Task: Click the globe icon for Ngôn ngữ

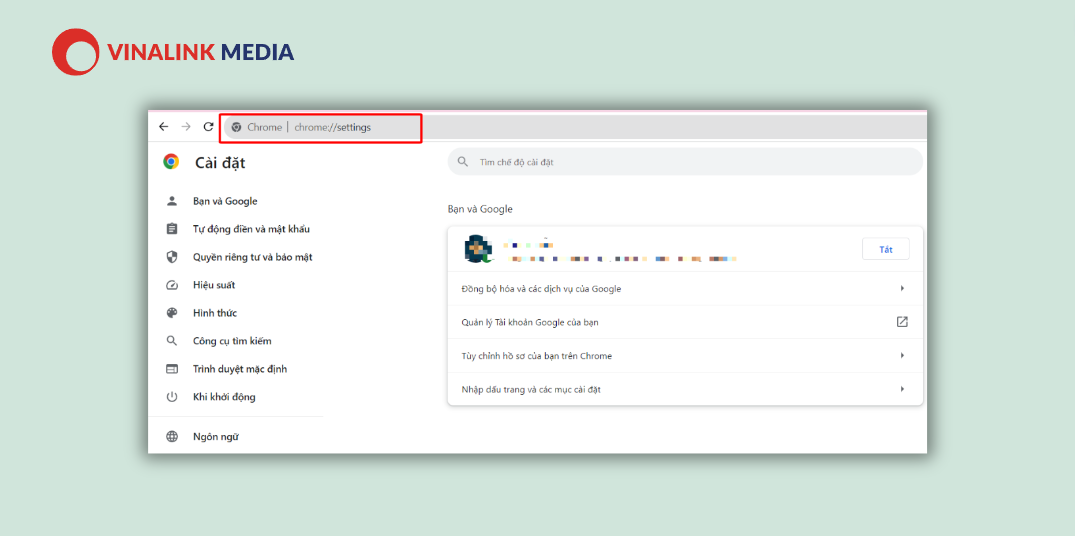Action: [x=172, y=437]
